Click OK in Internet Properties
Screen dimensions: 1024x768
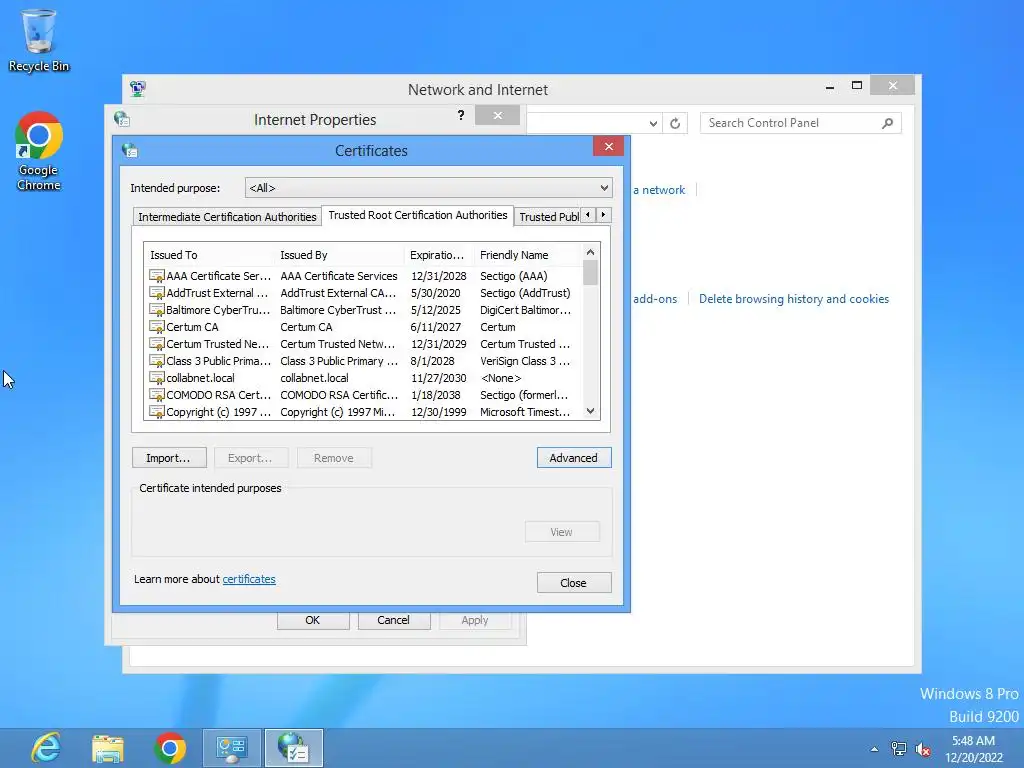pyautogui.click(x=313, y=620)
